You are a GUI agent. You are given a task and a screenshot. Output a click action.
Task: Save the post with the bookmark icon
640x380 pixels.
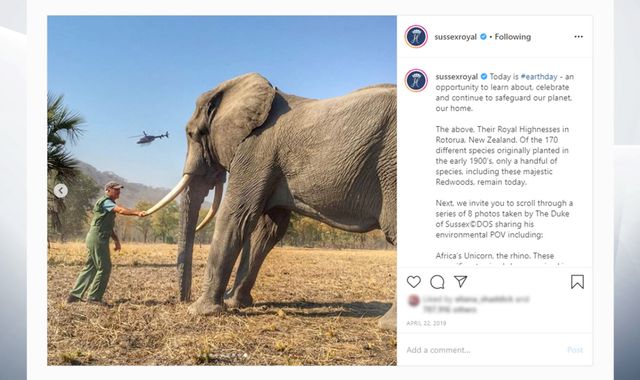tap(577, 282)
